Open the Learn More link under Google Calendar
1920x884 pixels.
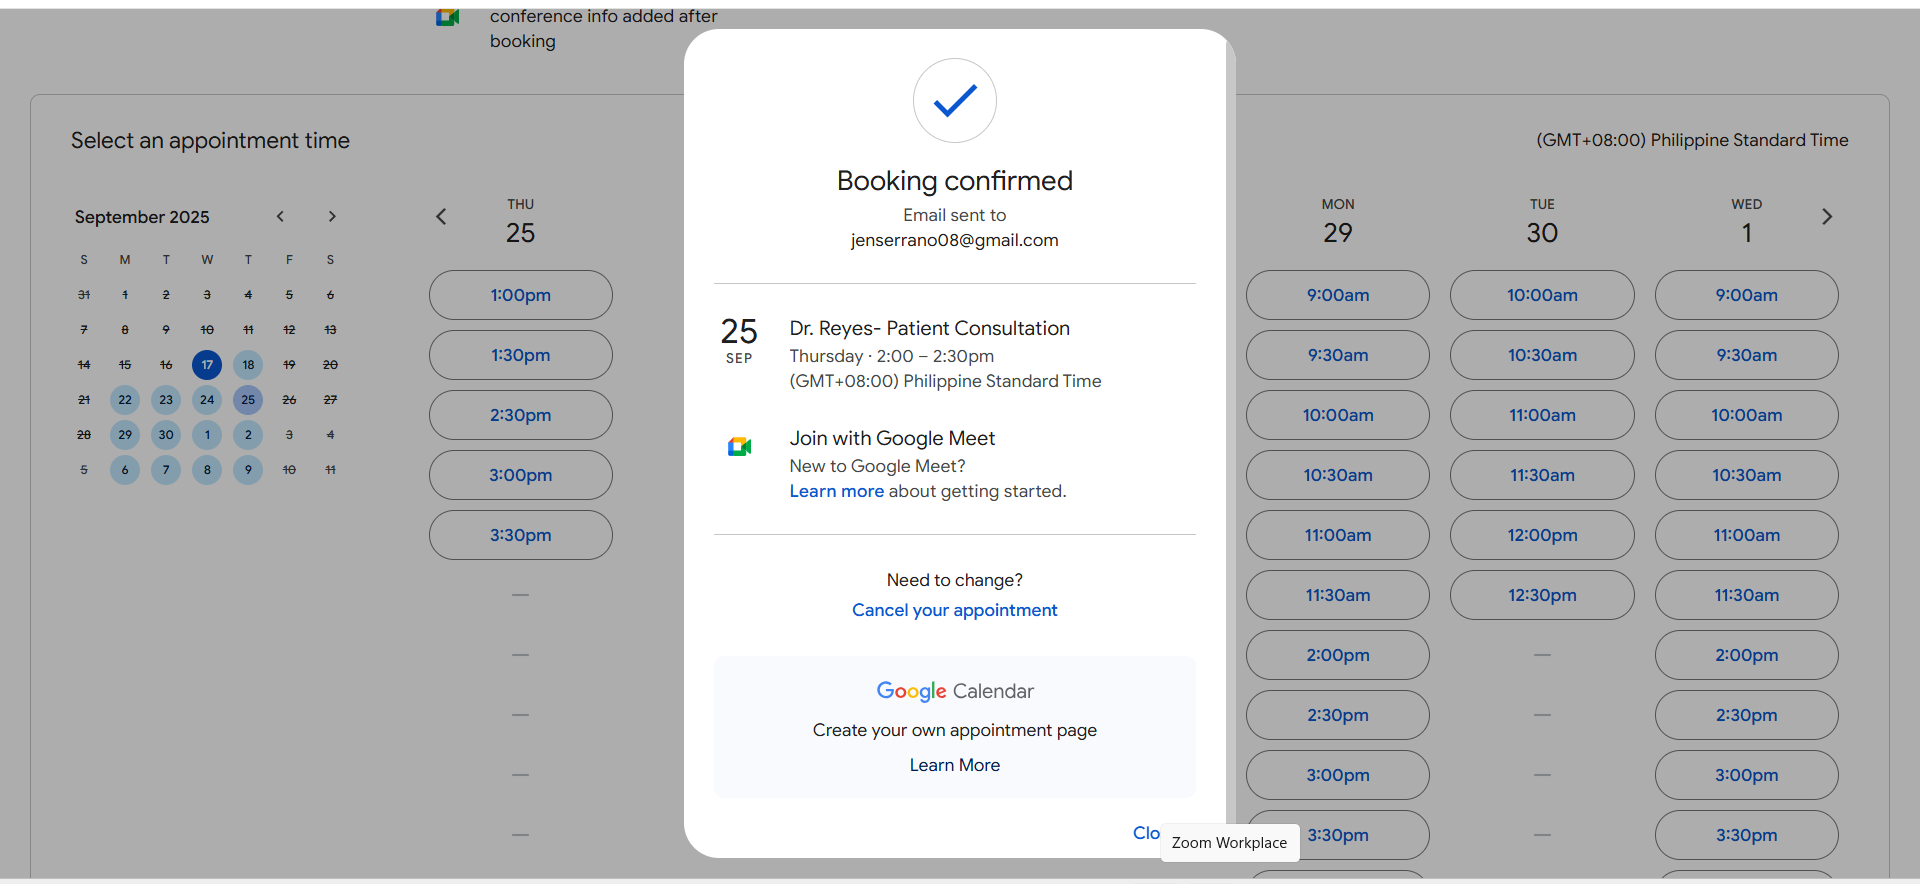coord(954,765)
